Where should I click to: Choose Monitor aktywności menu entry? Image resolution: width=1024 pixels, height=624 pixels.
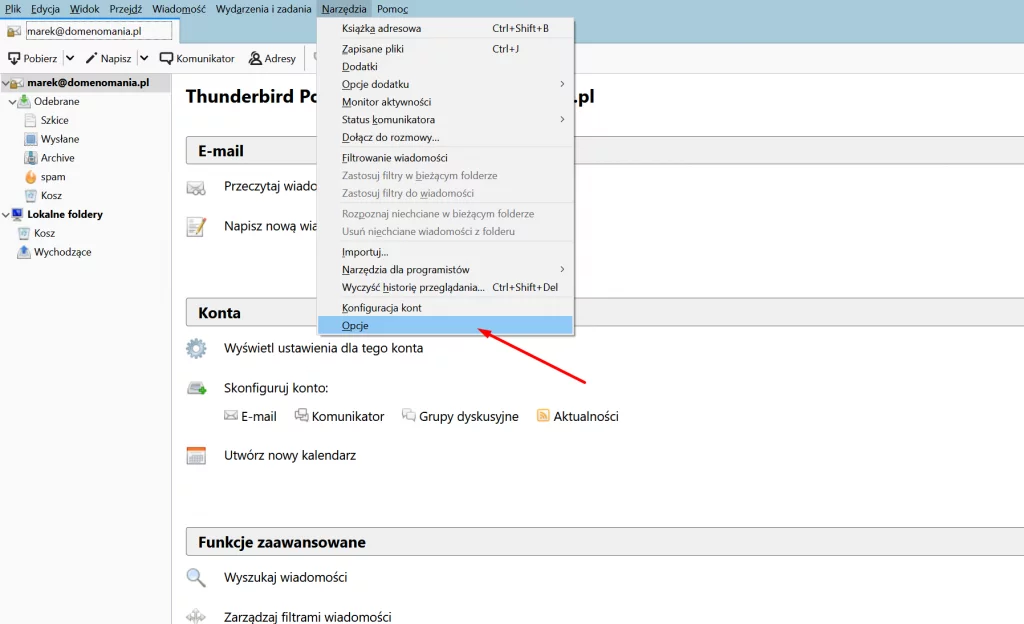click(445, 102)
